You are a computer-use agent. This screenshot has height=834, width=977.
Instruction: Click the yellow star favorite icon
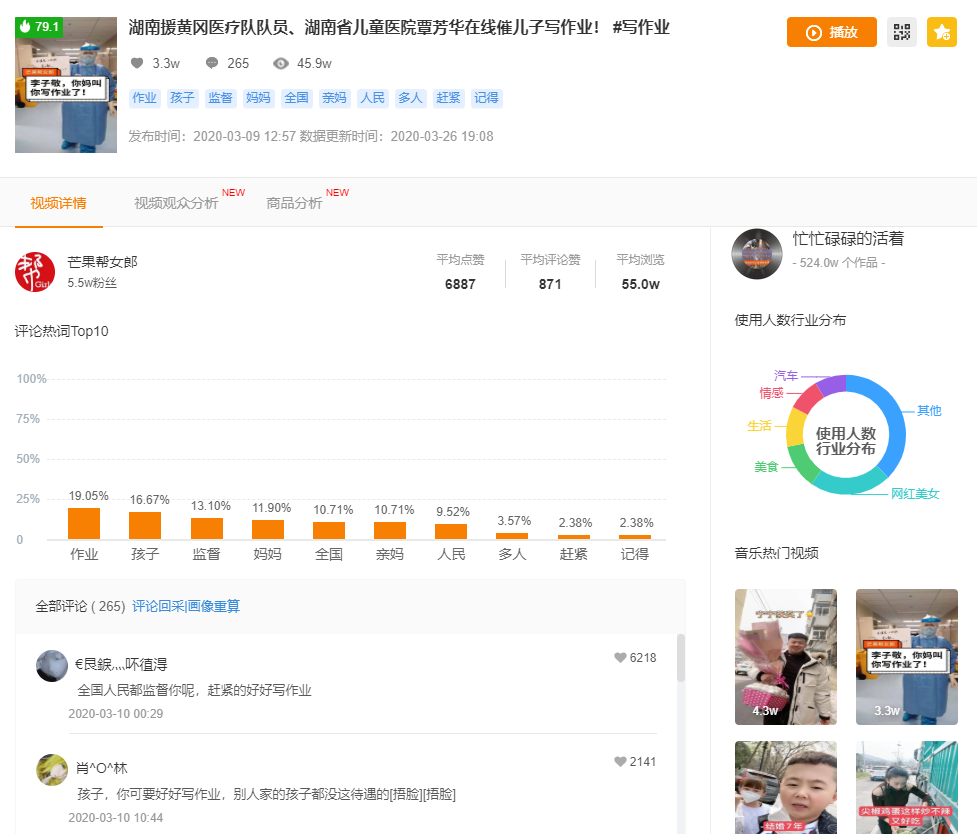click(x=941, y=32)
